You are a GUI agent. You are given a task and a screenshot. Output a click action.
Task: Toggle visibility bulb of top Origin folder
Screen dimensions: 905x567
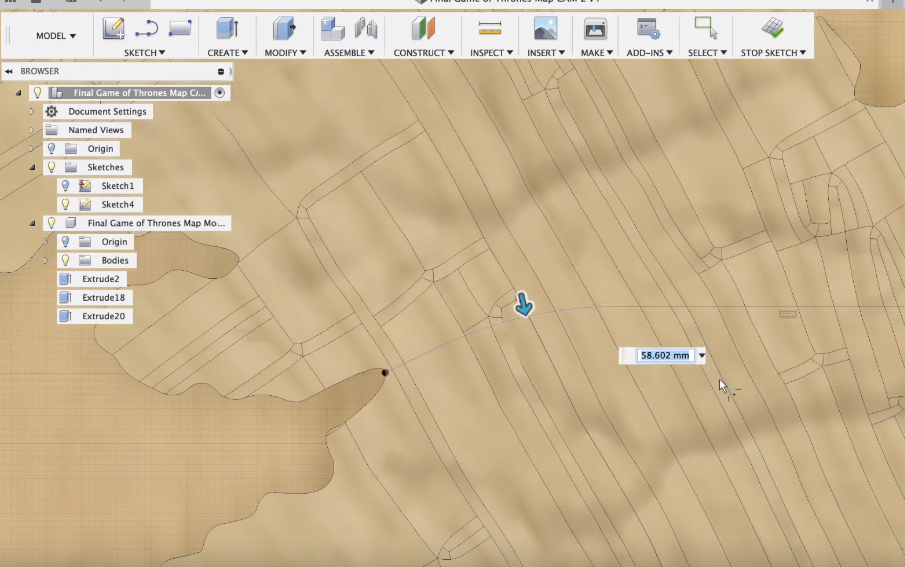pos(51,148)
